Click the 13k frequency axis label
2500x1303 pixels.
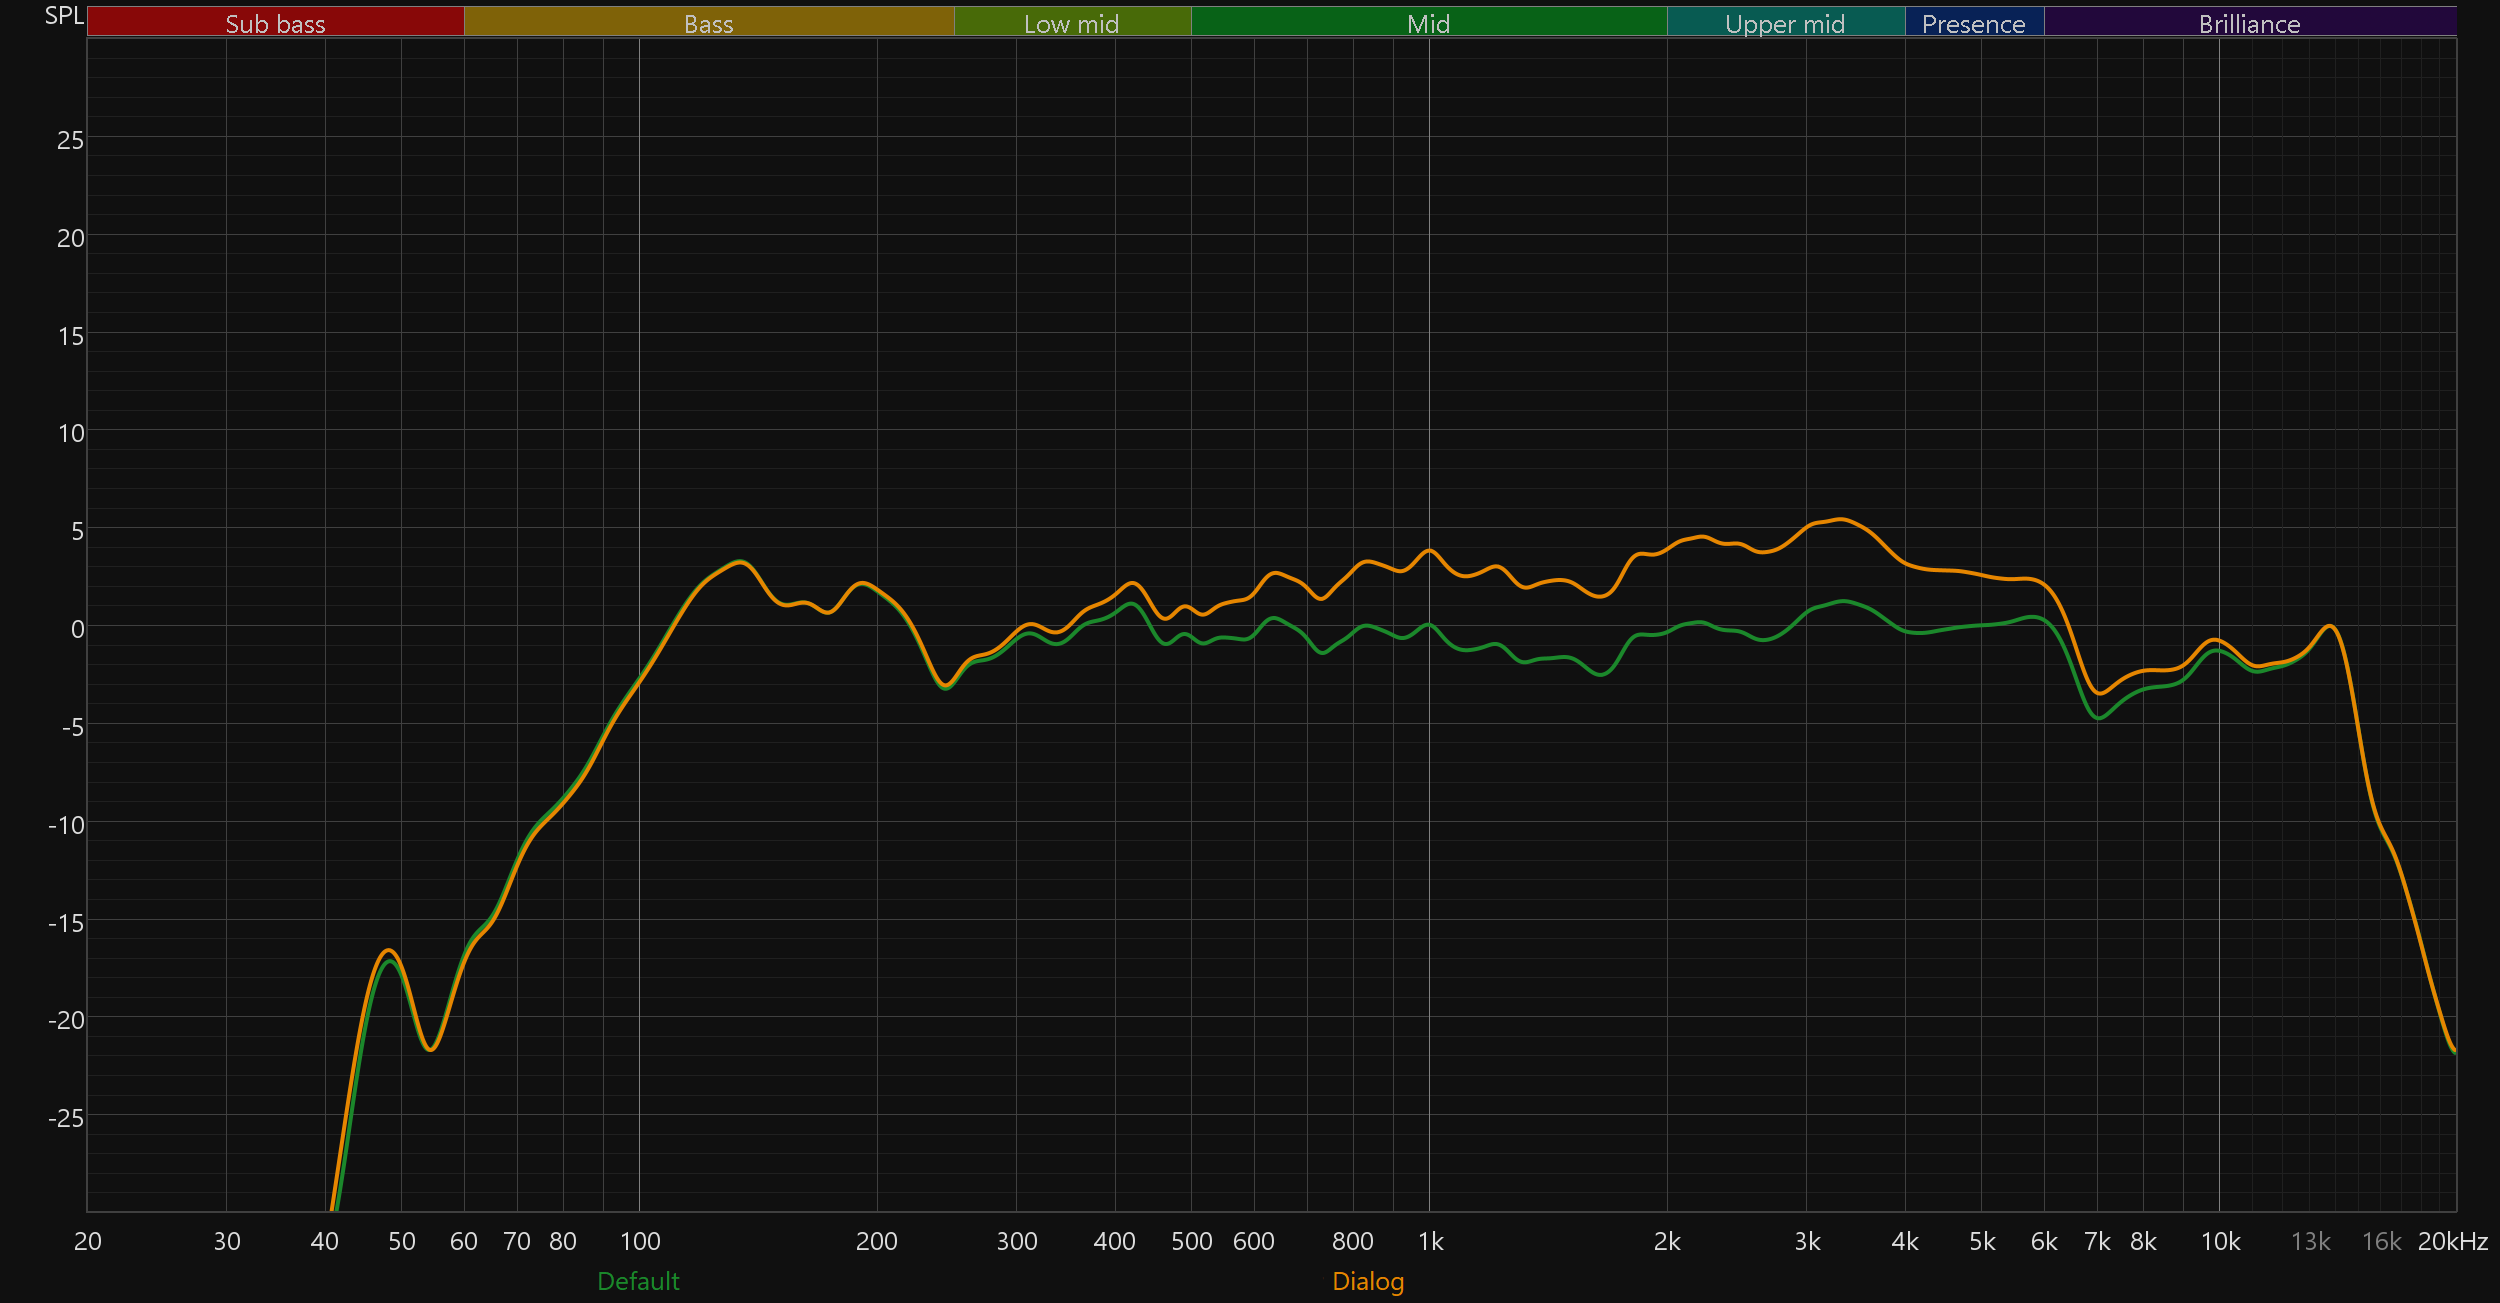pos(2310,1241)
